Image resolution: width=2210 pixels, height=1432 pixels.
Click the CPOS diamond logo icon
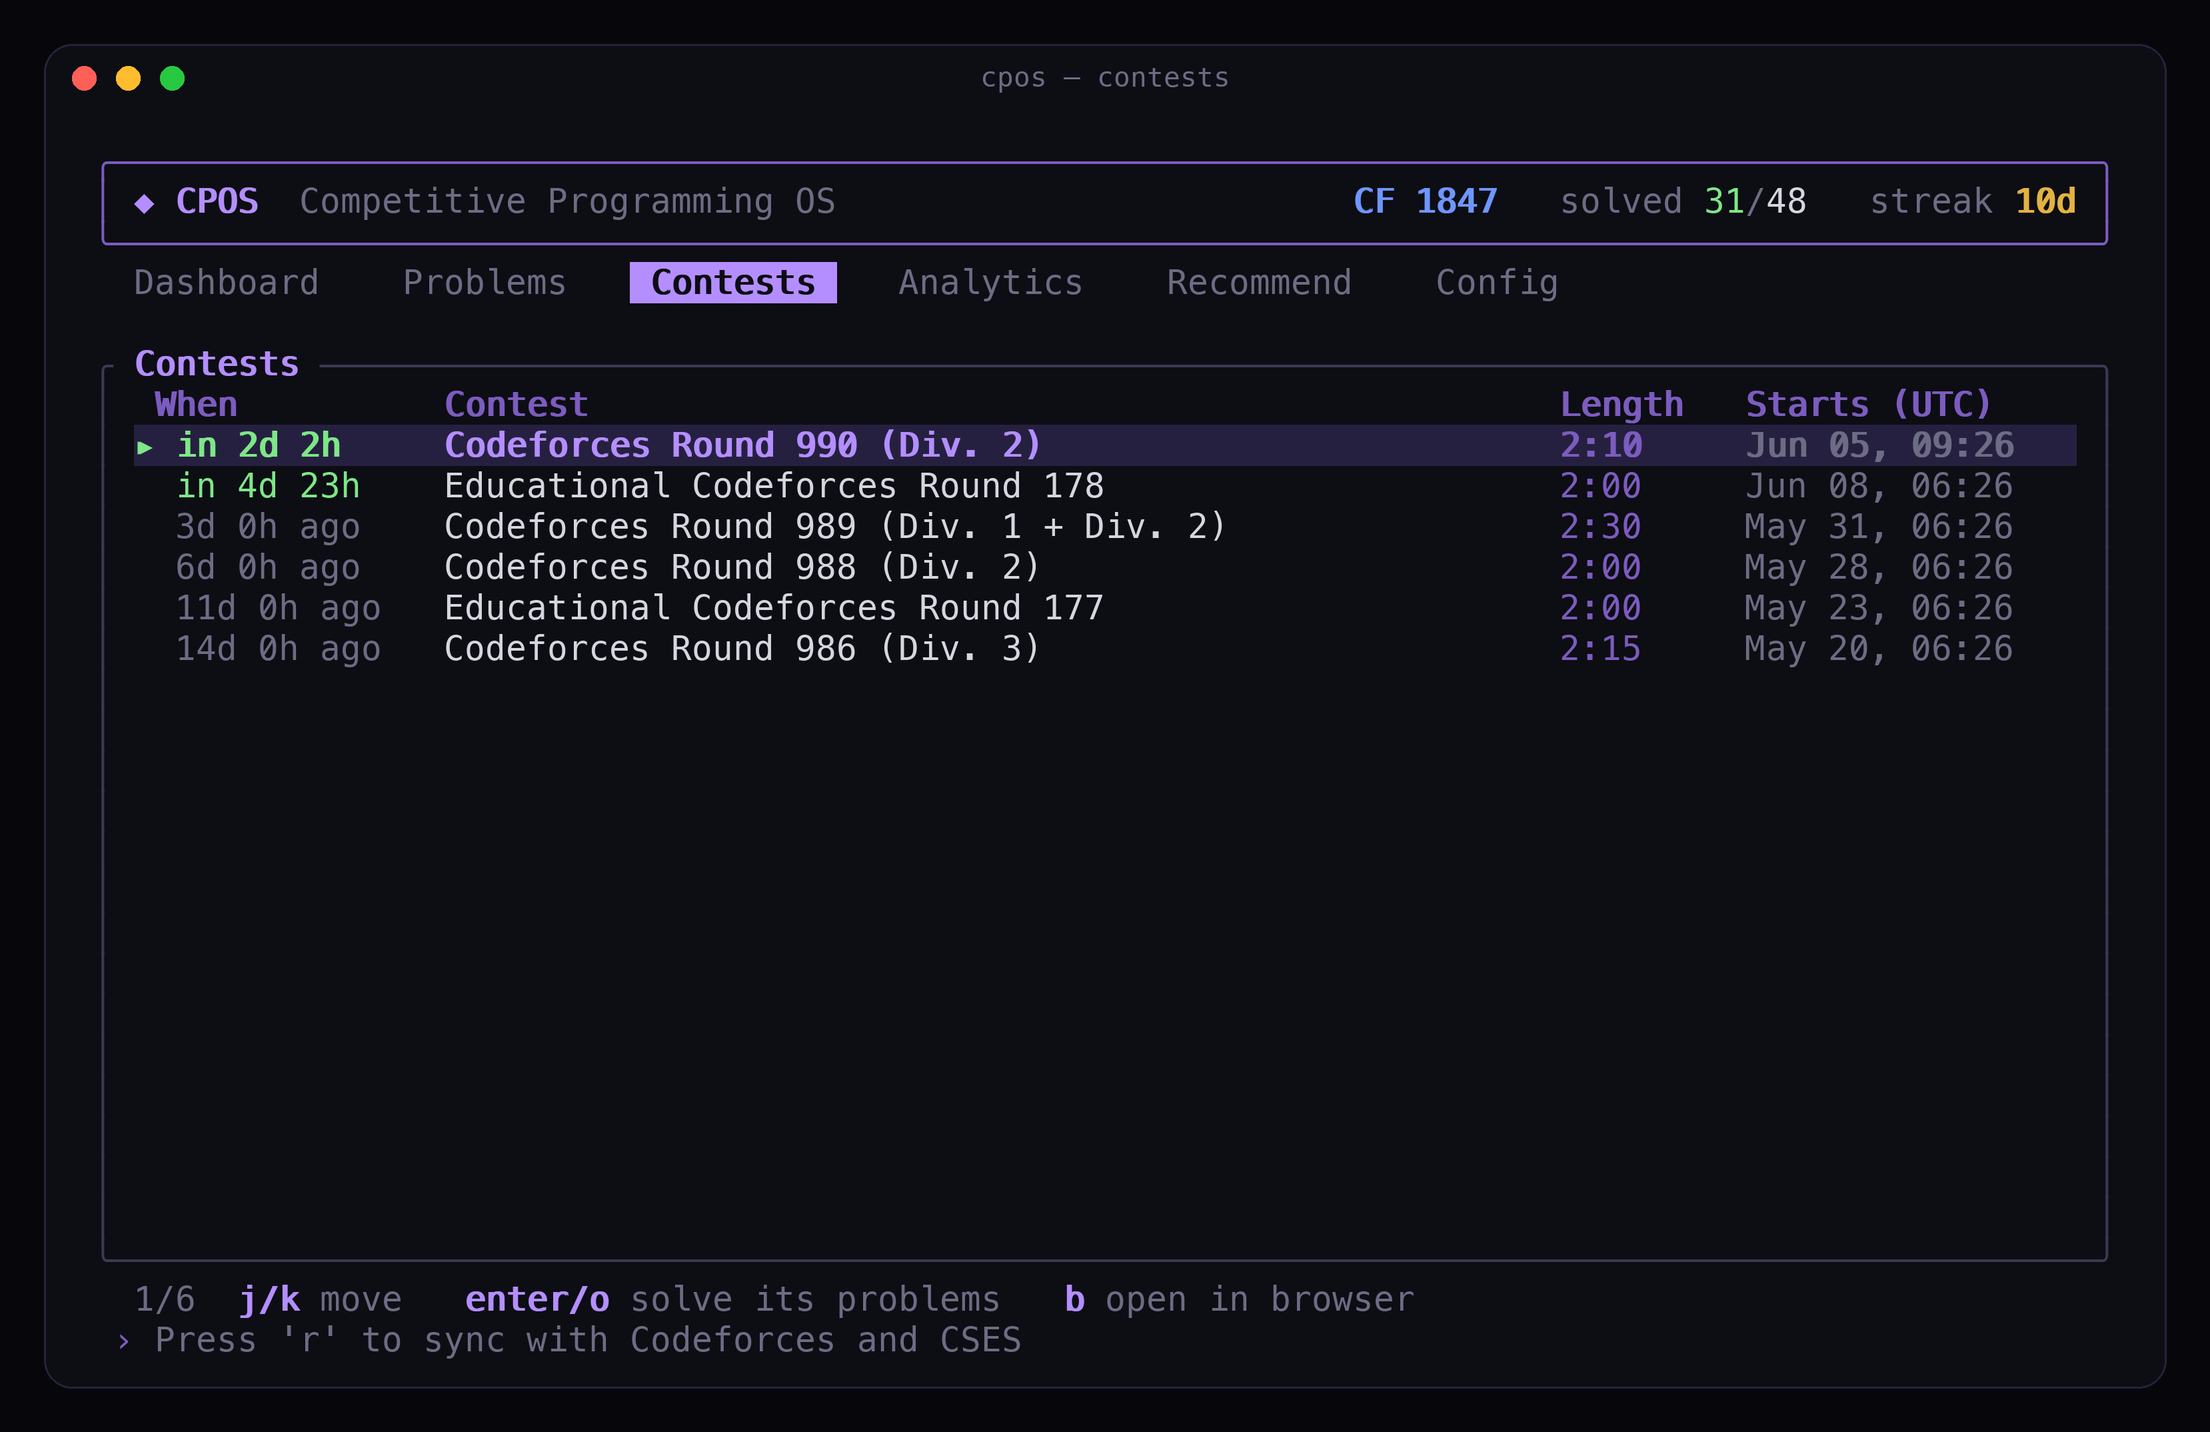tap(144, 203)
